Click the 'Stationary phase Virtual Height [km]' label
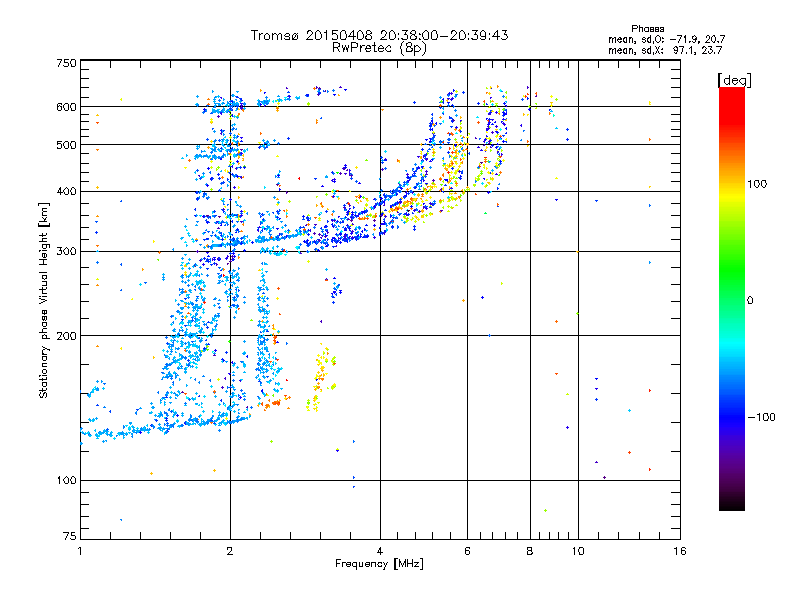The width and height of the screenshot is (800, 600). click(44, 301)
